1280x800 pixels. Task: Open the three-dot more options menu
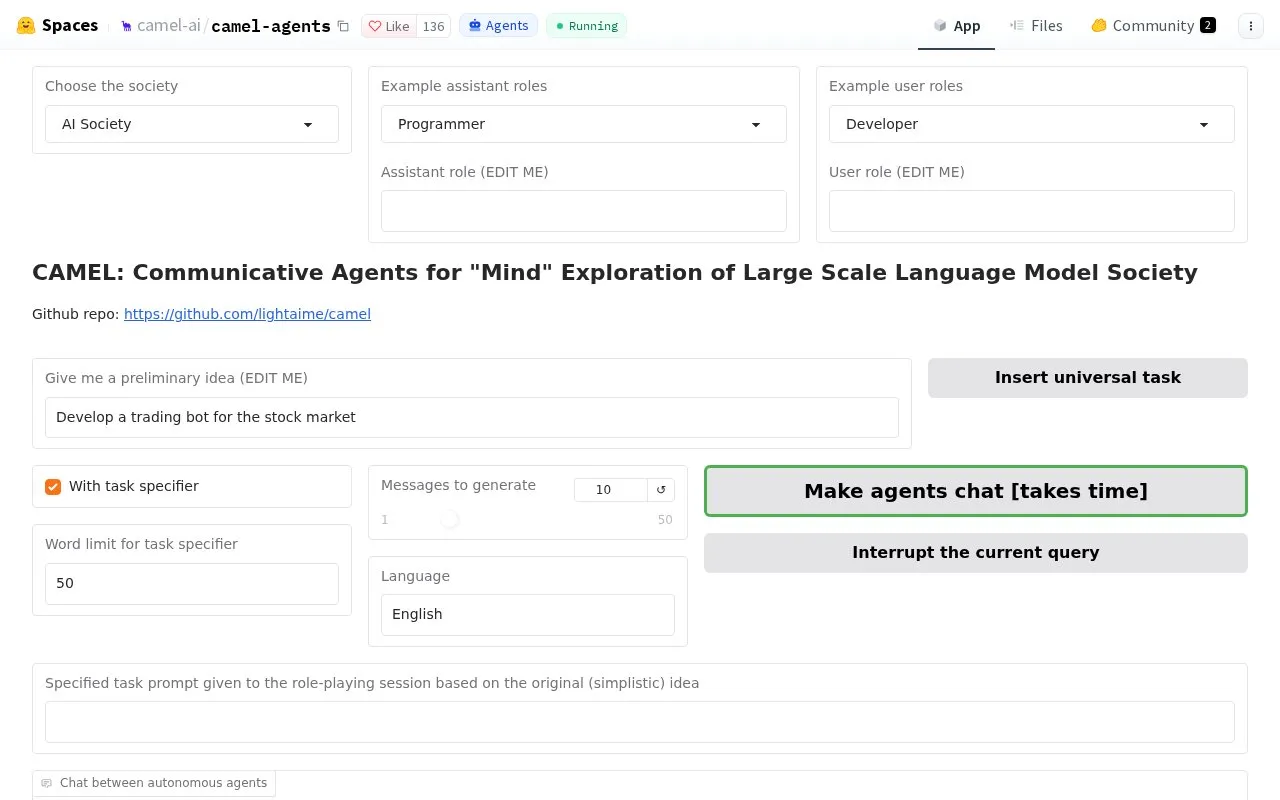click(1251, 26)
